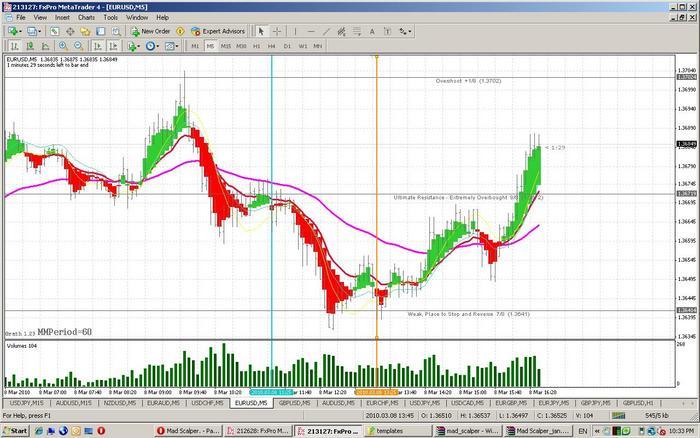Select the Fibonacci Retracement tool
This screenshot has height=438, width=700.
[x=357, y=31]
